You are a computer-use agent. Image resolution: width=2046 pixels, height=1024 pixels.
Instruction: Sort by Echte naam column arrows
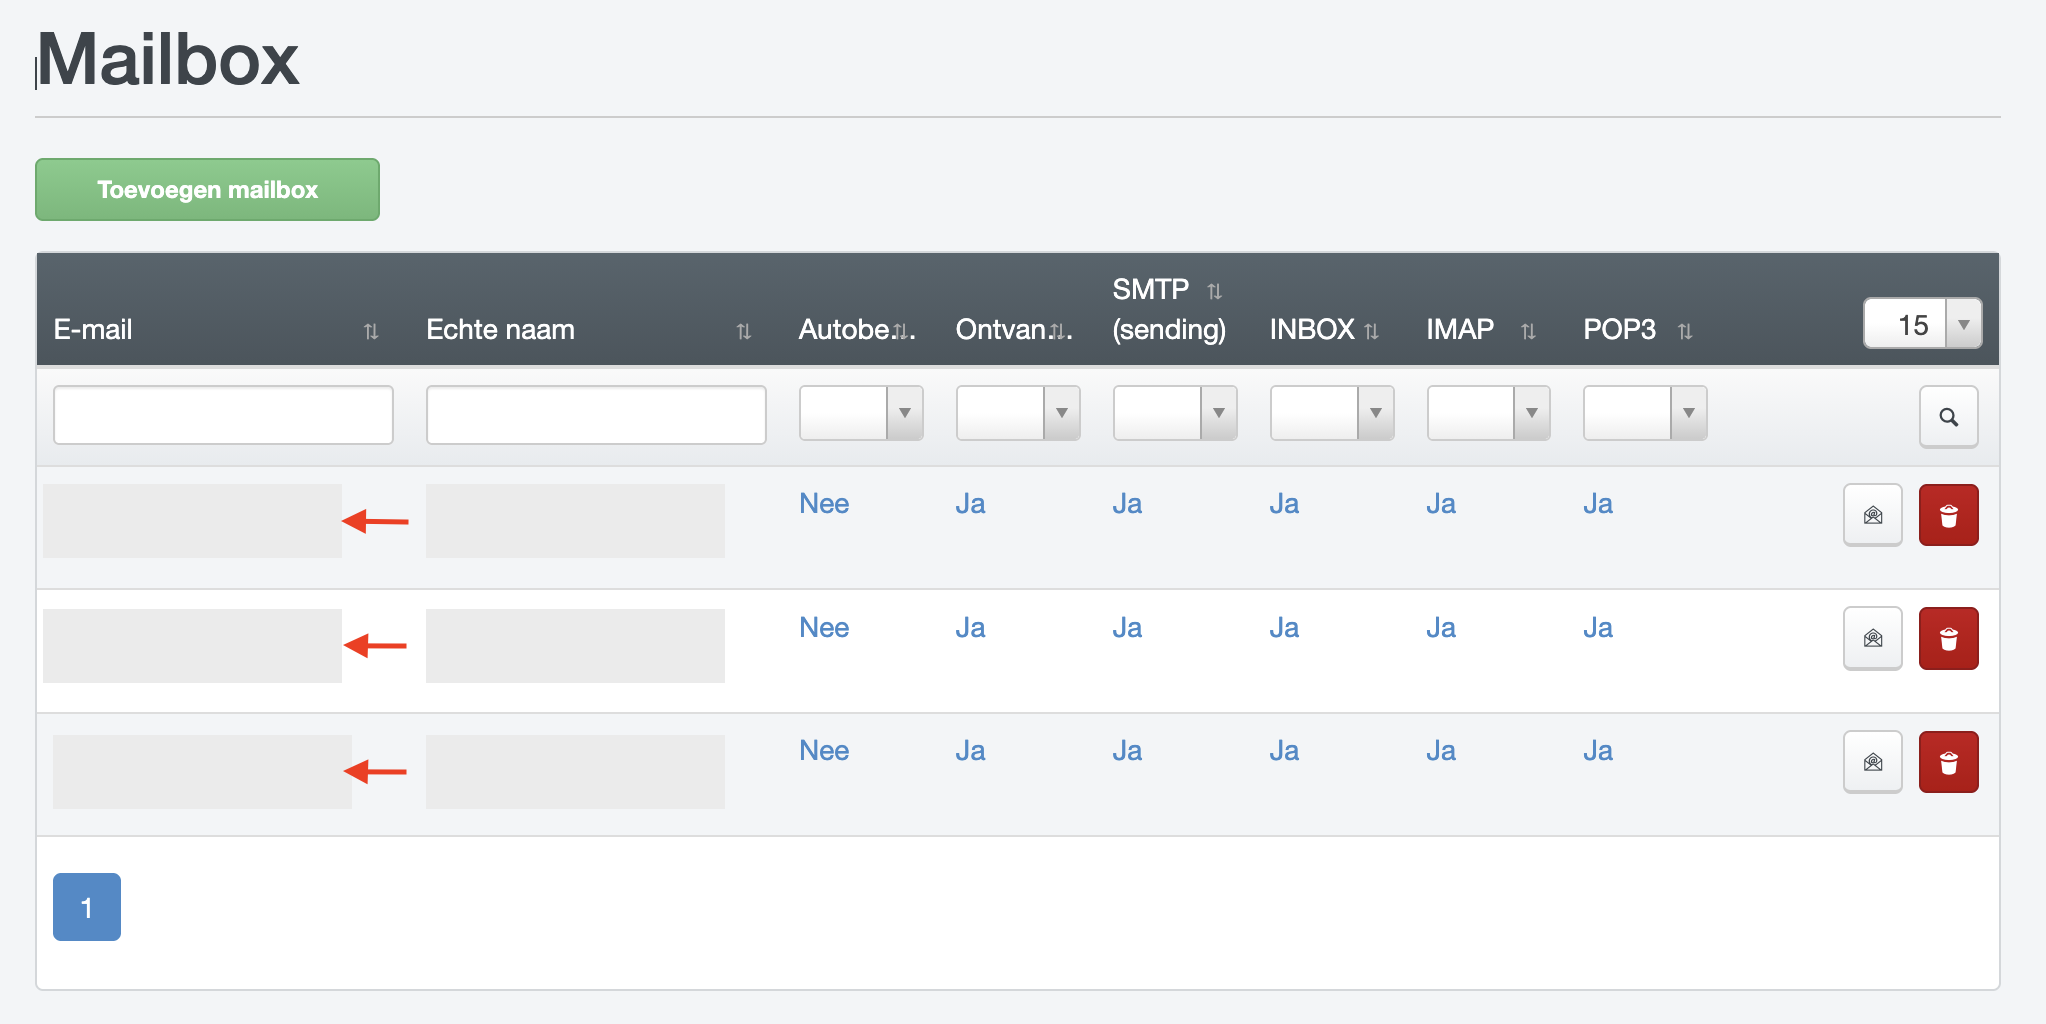pos(743,331)
